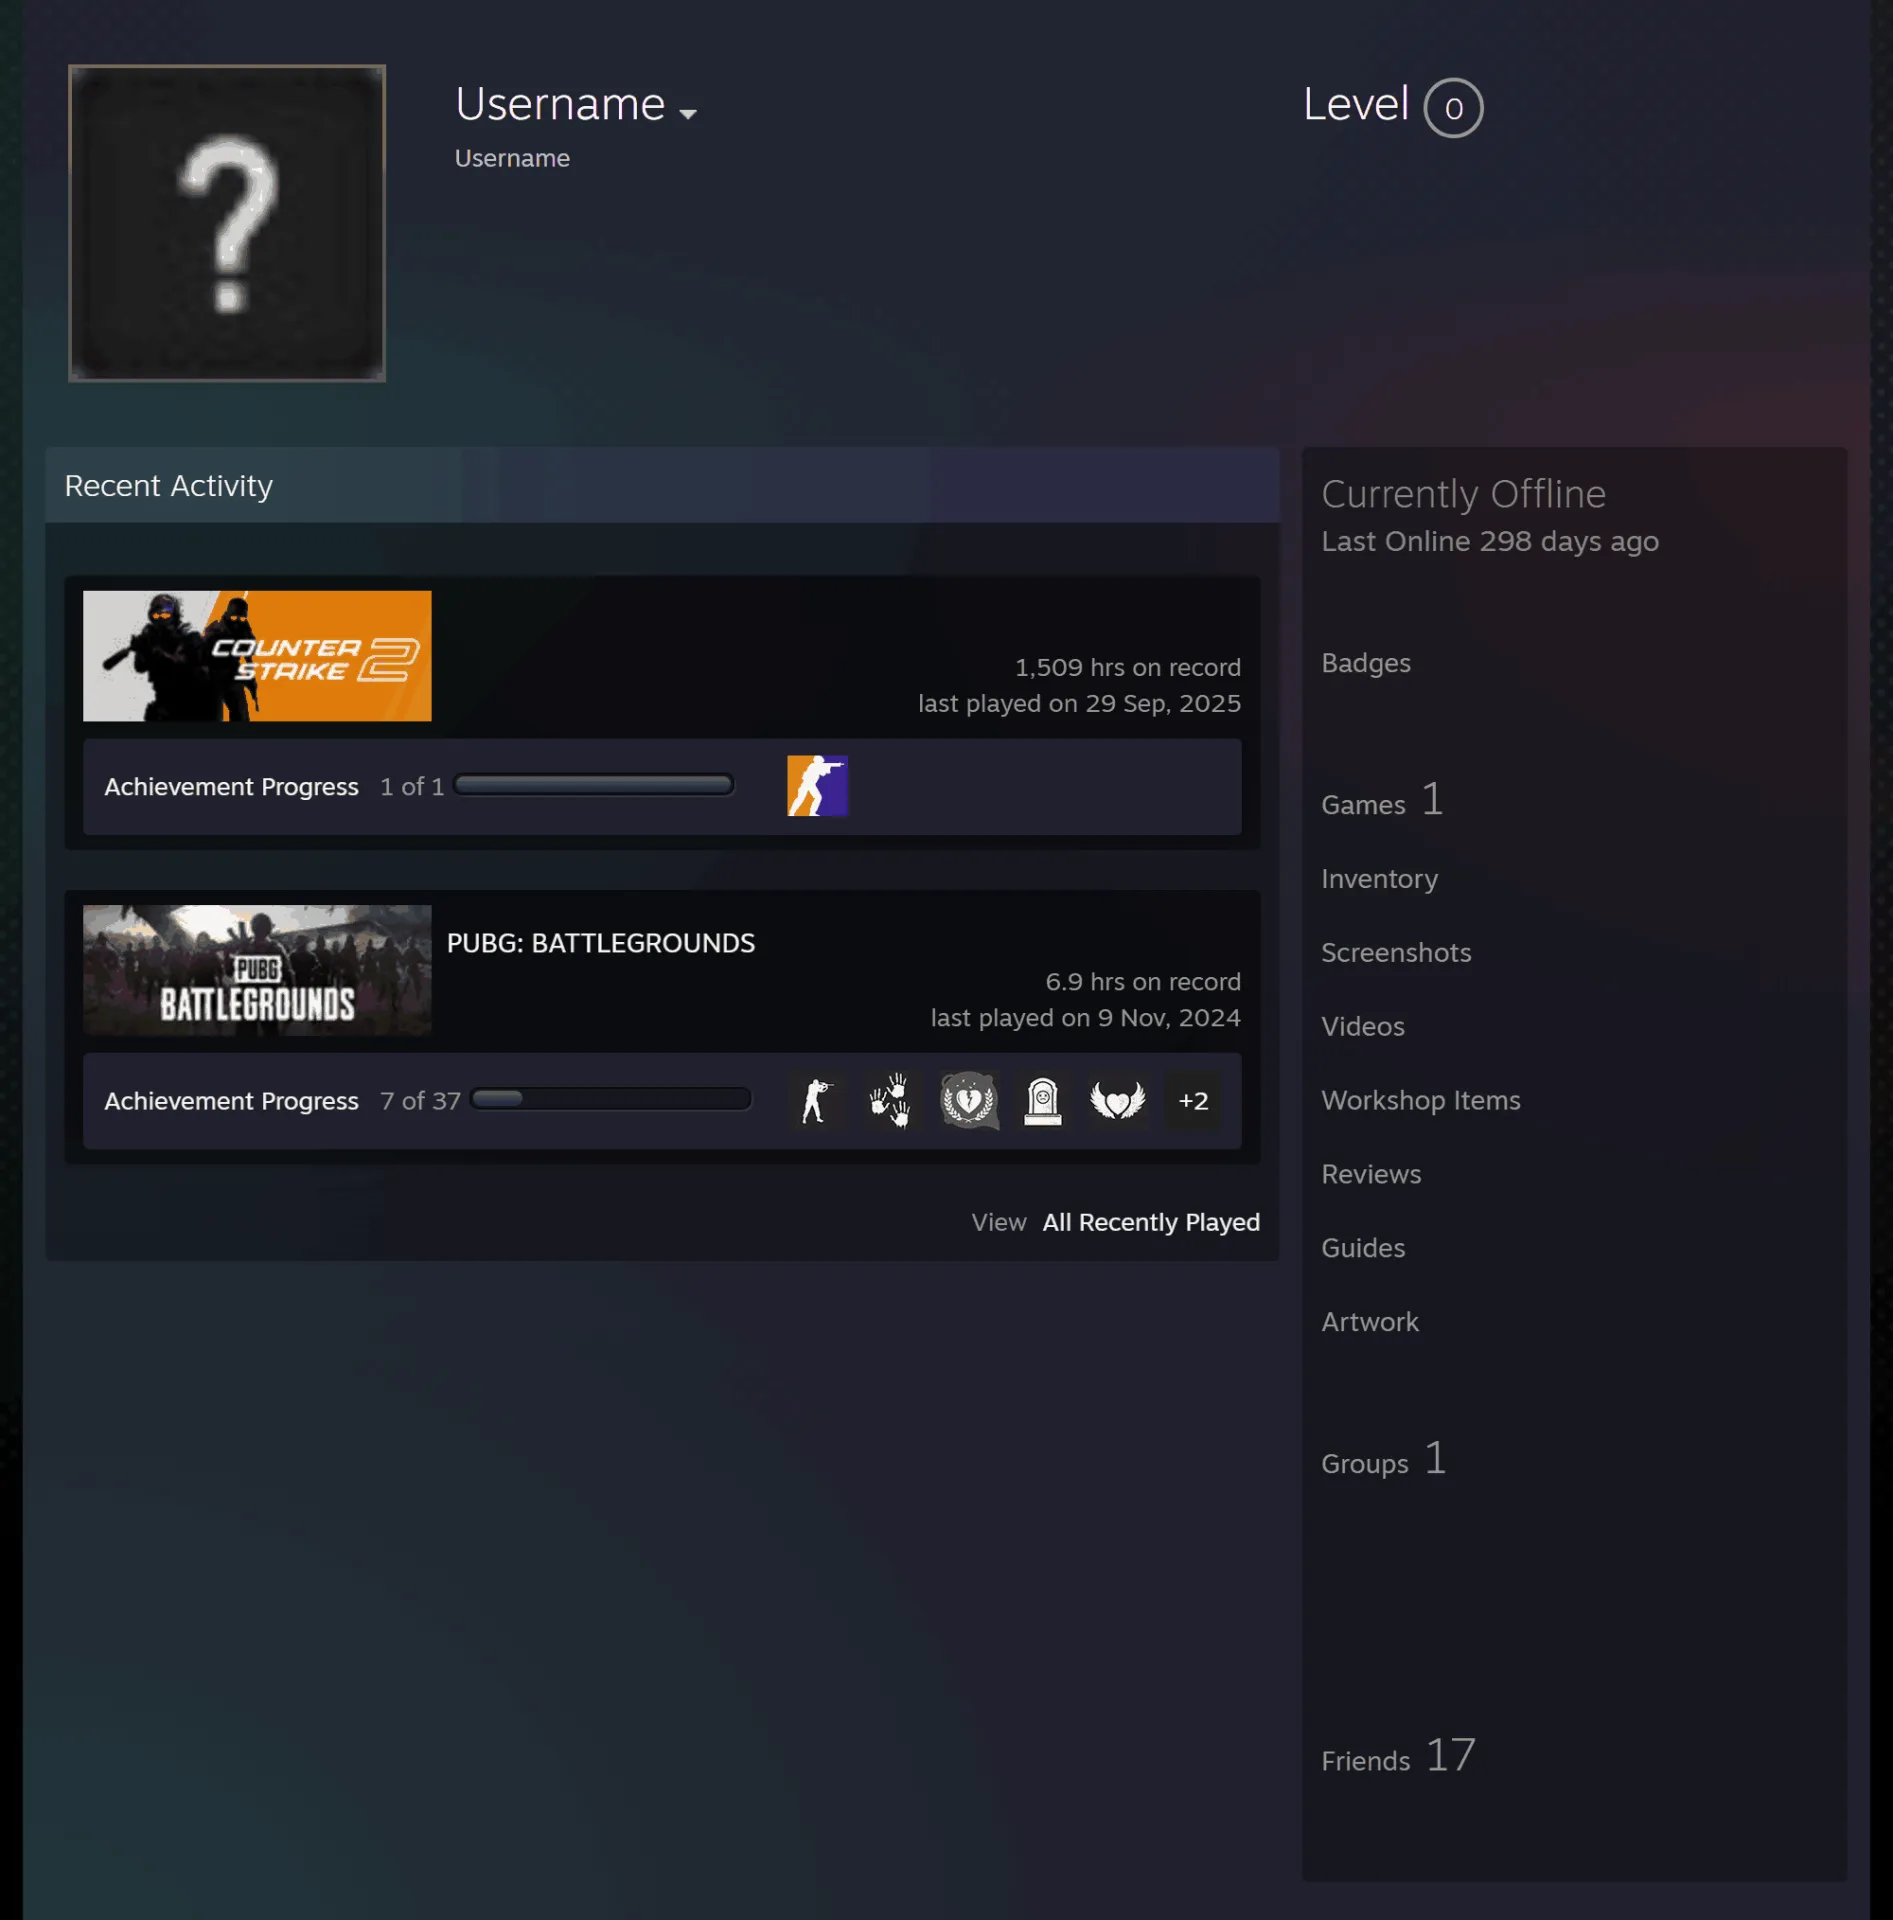Open the PUBG: BATTLEGROUNDS title link

point(601,943)
